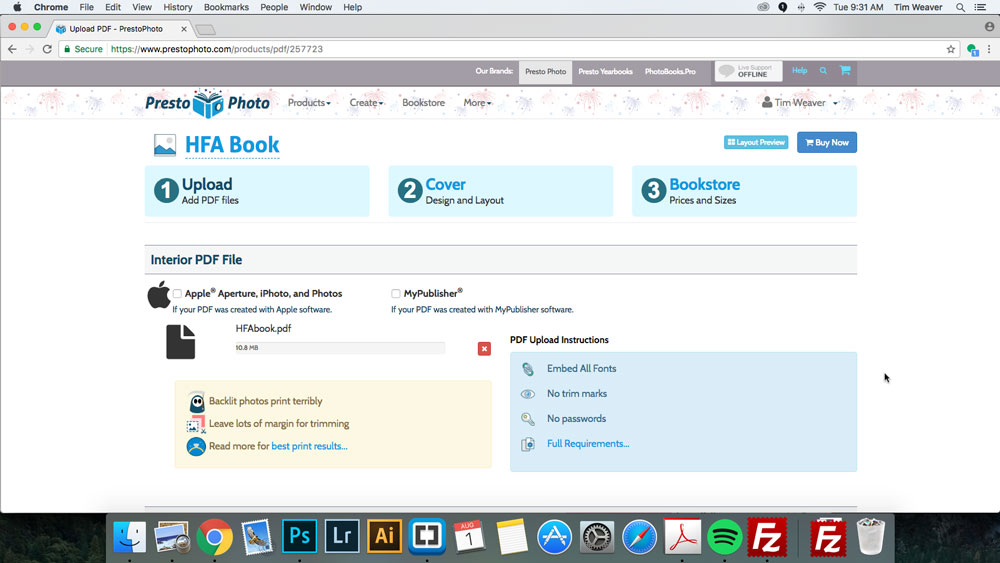Expand the Products dropdown menu
Image resolution: width=1000 pixels, height=563 pixels.
pyautogui.click(x=309, y=103)
